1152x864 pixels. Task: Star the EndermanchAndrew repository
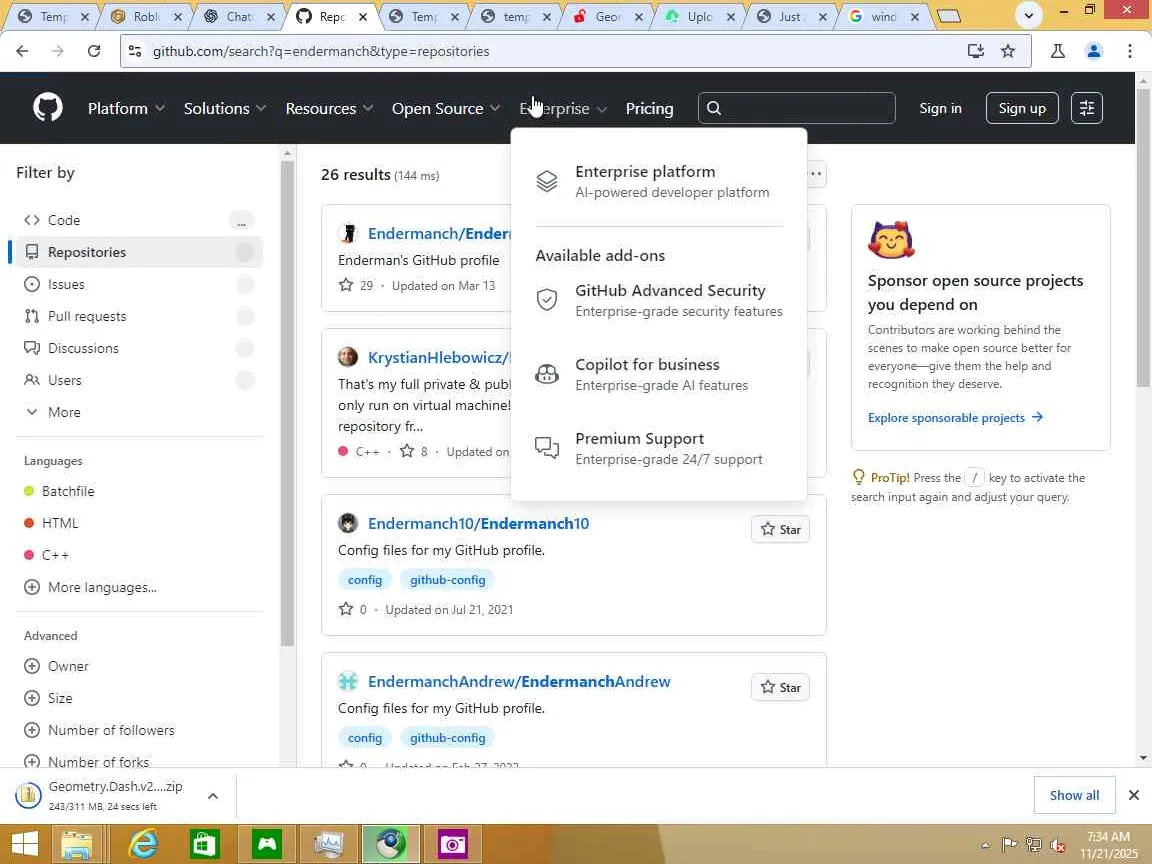[x=780, y=687]
